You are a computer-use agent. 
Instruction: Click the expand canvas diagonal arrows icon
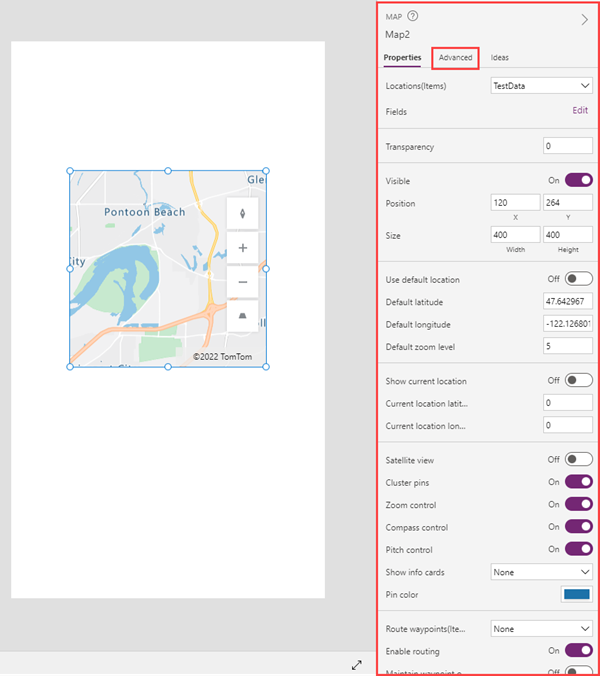[356, 665]
